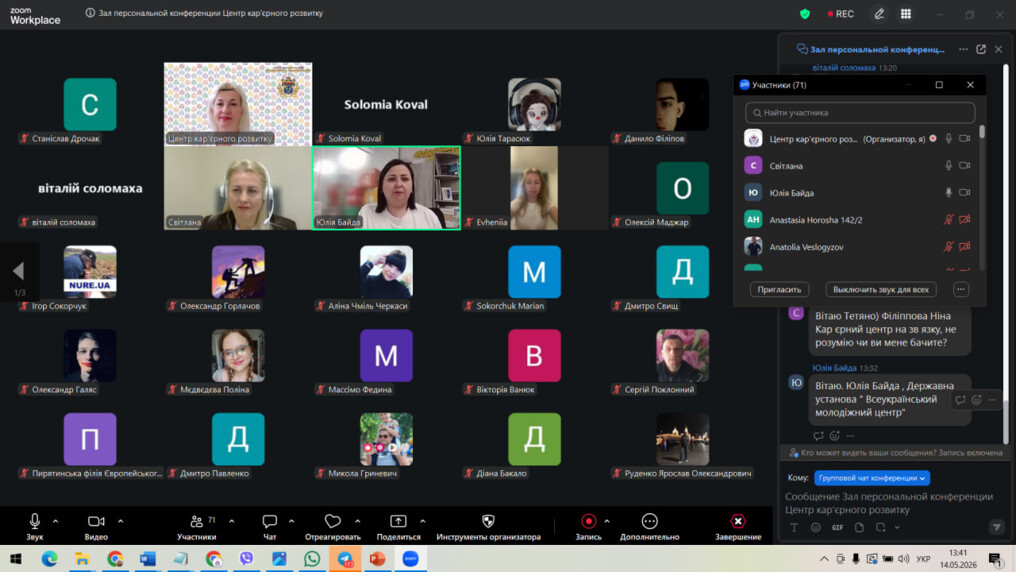1016x572 pixels.
Task: Expand share options arrow next to Поделиться
Action: coord(422,521)
